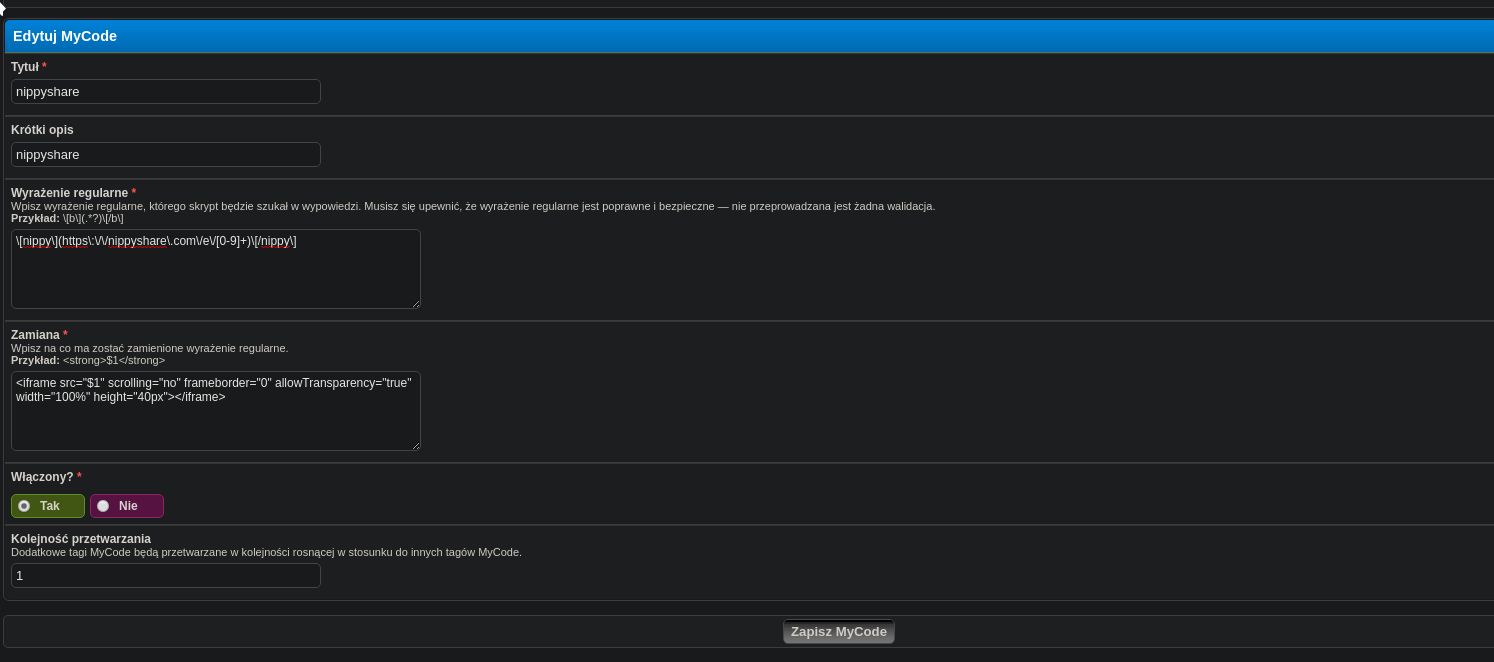Viewport: 1494px width, 662px height.
Task: Click the Edytuj MyCode header bar
Action: click(749, 36)
